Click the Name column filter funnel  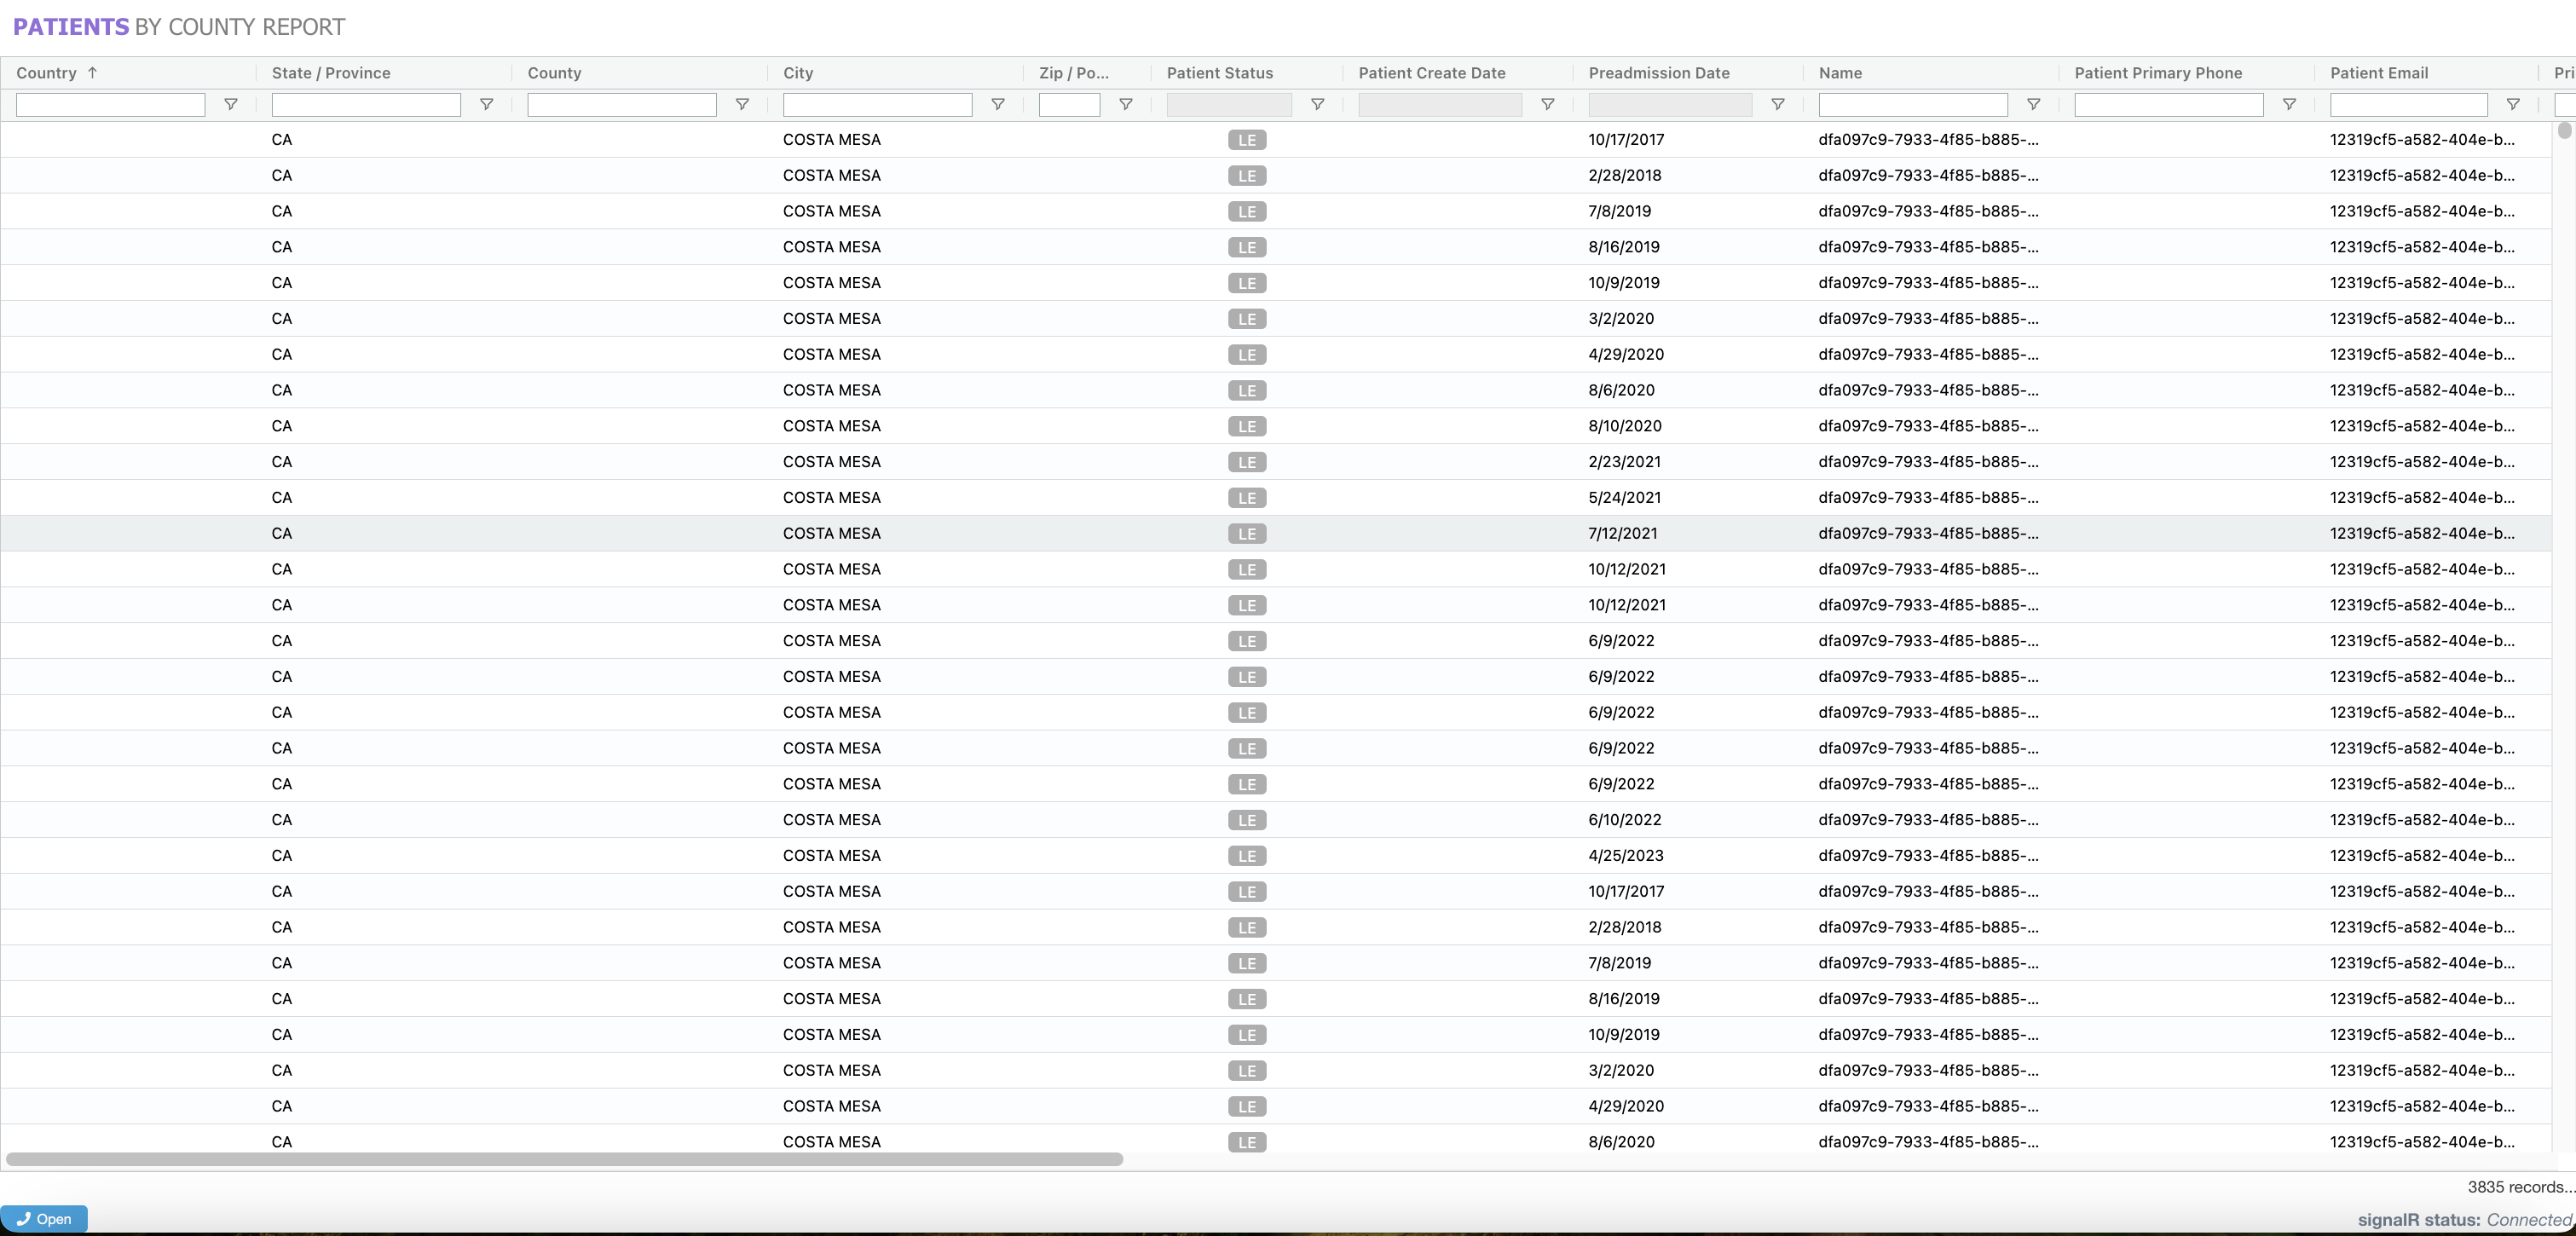2033,104
